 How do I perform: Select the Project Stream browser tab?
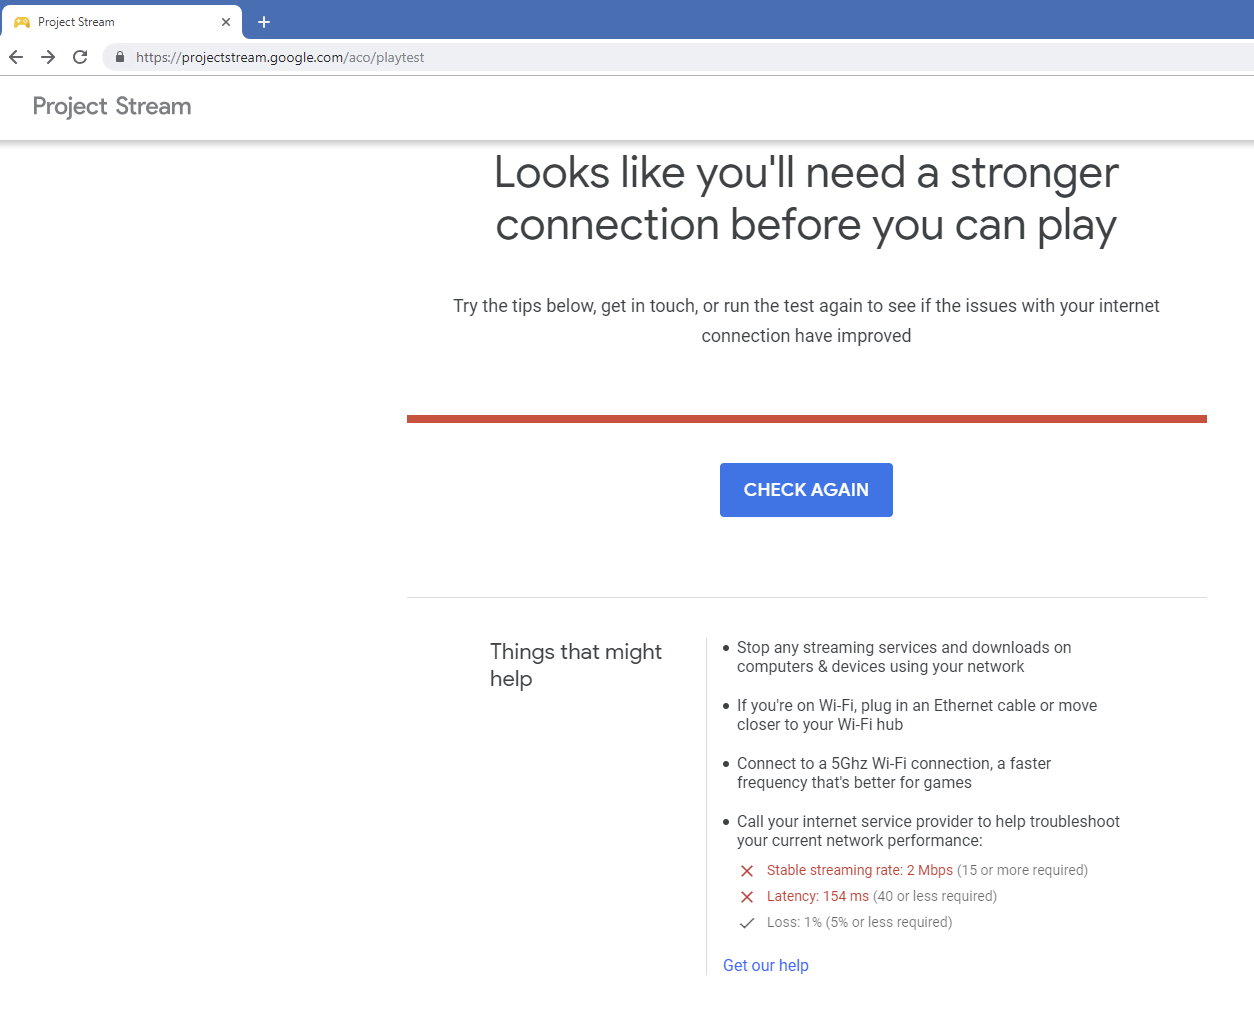point(121,21)
